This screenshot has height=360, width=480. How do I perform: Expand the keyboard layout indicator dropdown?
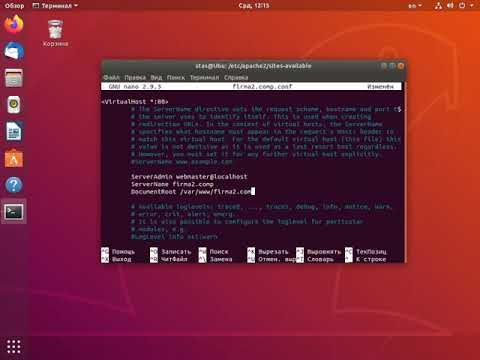[x=415, y=6]
